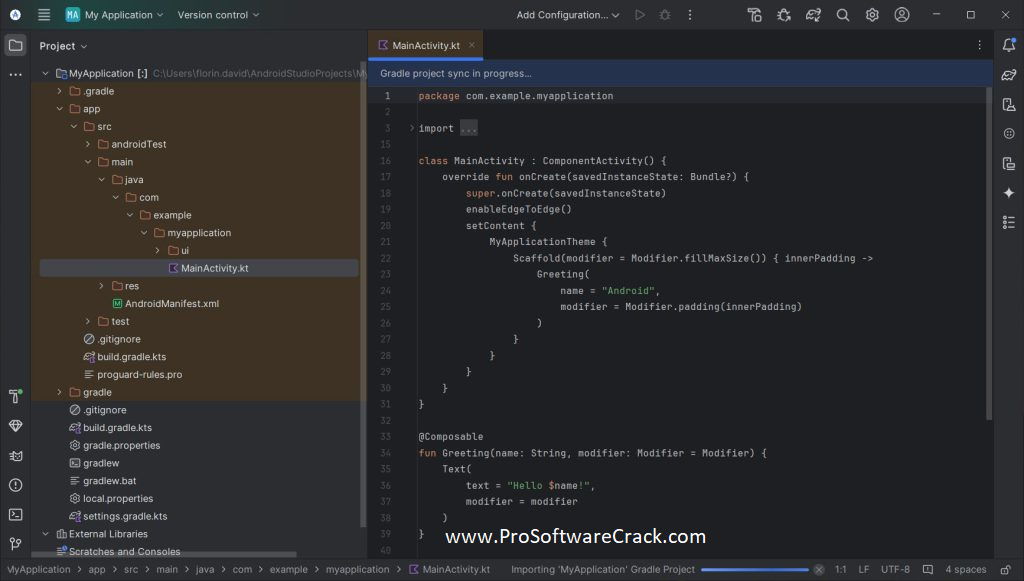This screenshot has height=581, width=1024.
Task: Expand the ui folder
Action: (157, 251)
